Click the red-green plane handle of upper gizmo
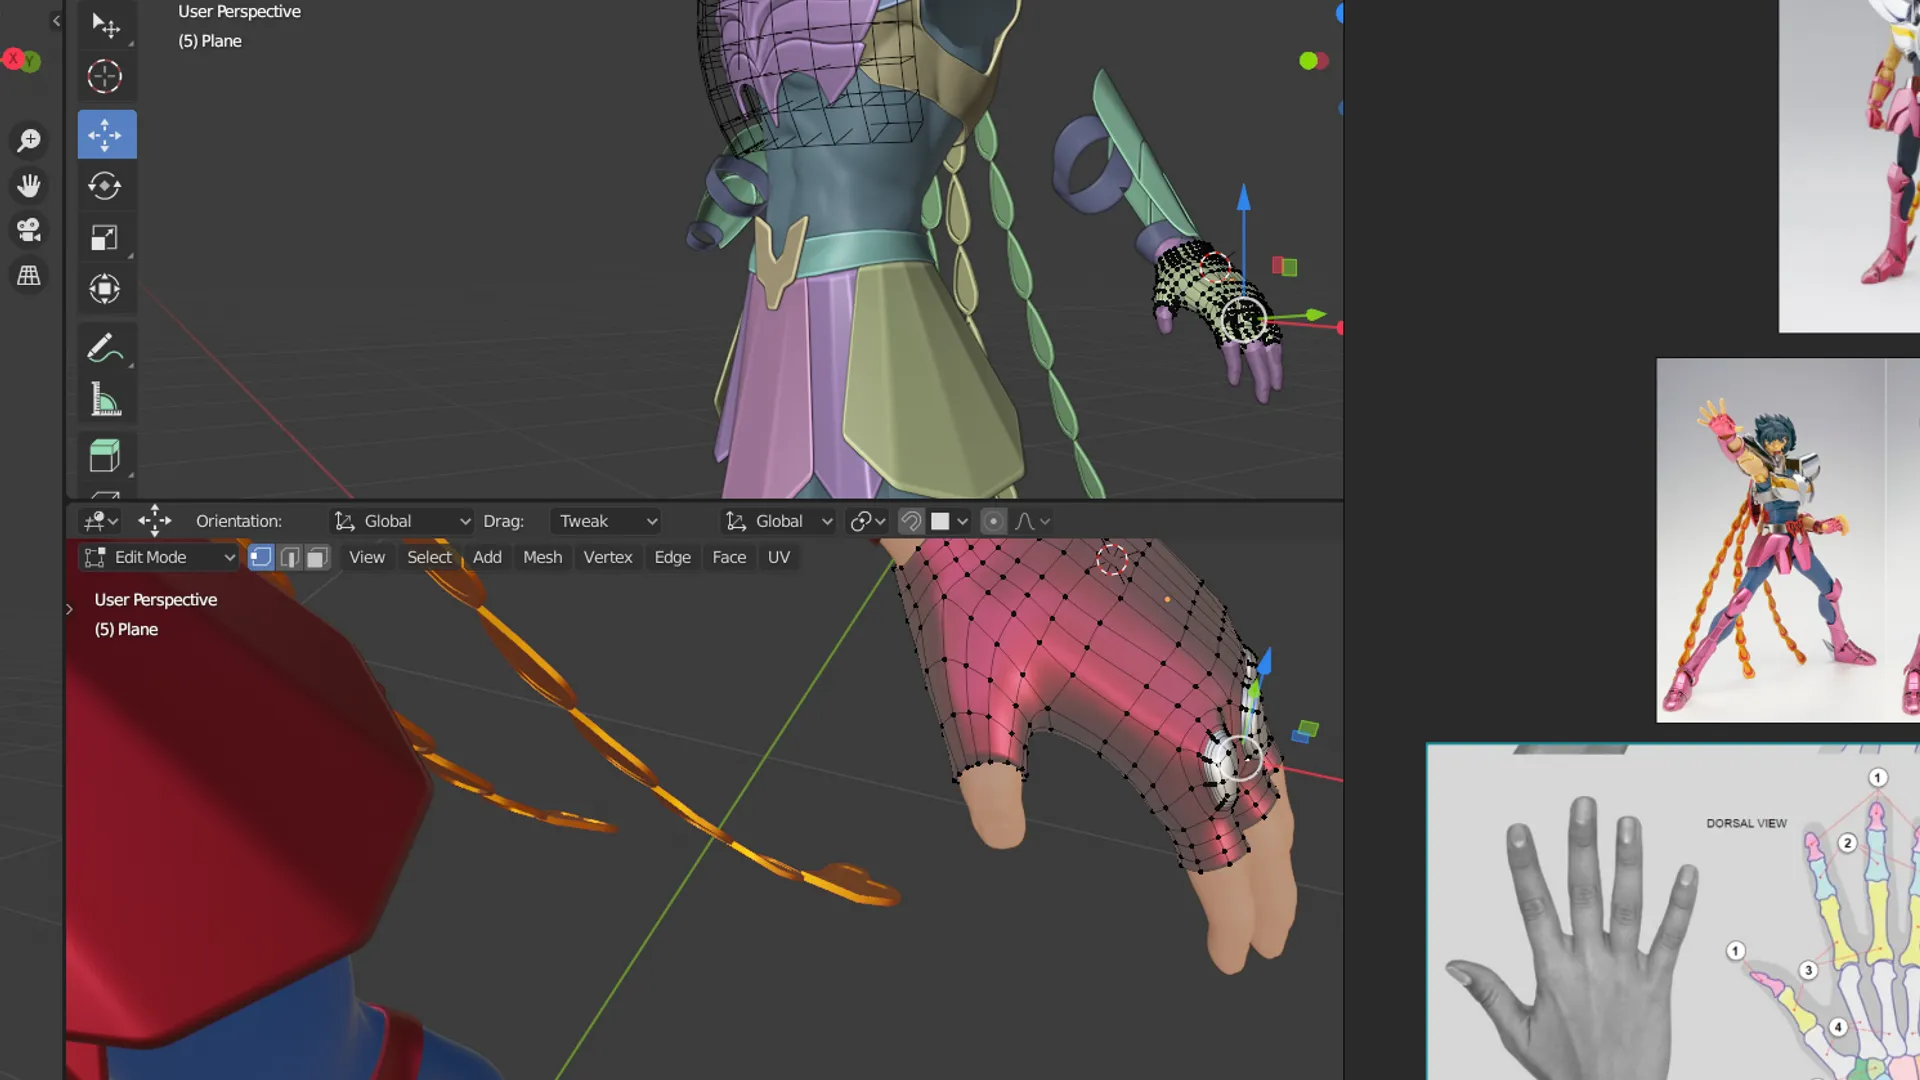The image size is (1920, 1080). [1285, 266]
